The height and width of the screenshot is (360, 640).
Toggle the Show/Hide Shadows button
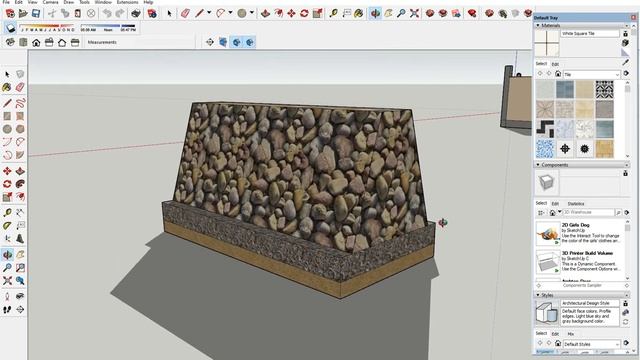point(10,28)
